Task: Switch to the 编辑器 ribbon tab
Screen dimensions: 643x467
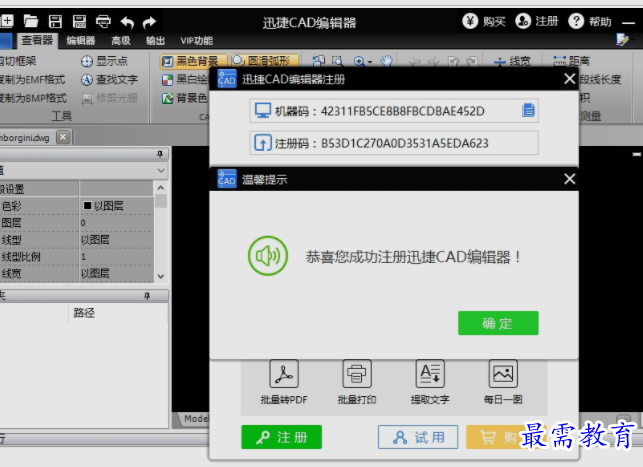Action: click(x=81, y=41)
